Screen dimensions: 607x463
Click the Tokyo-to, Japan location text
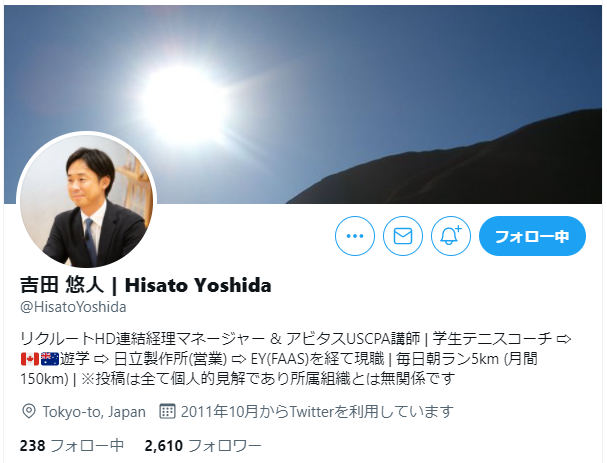tap(94, 412)
